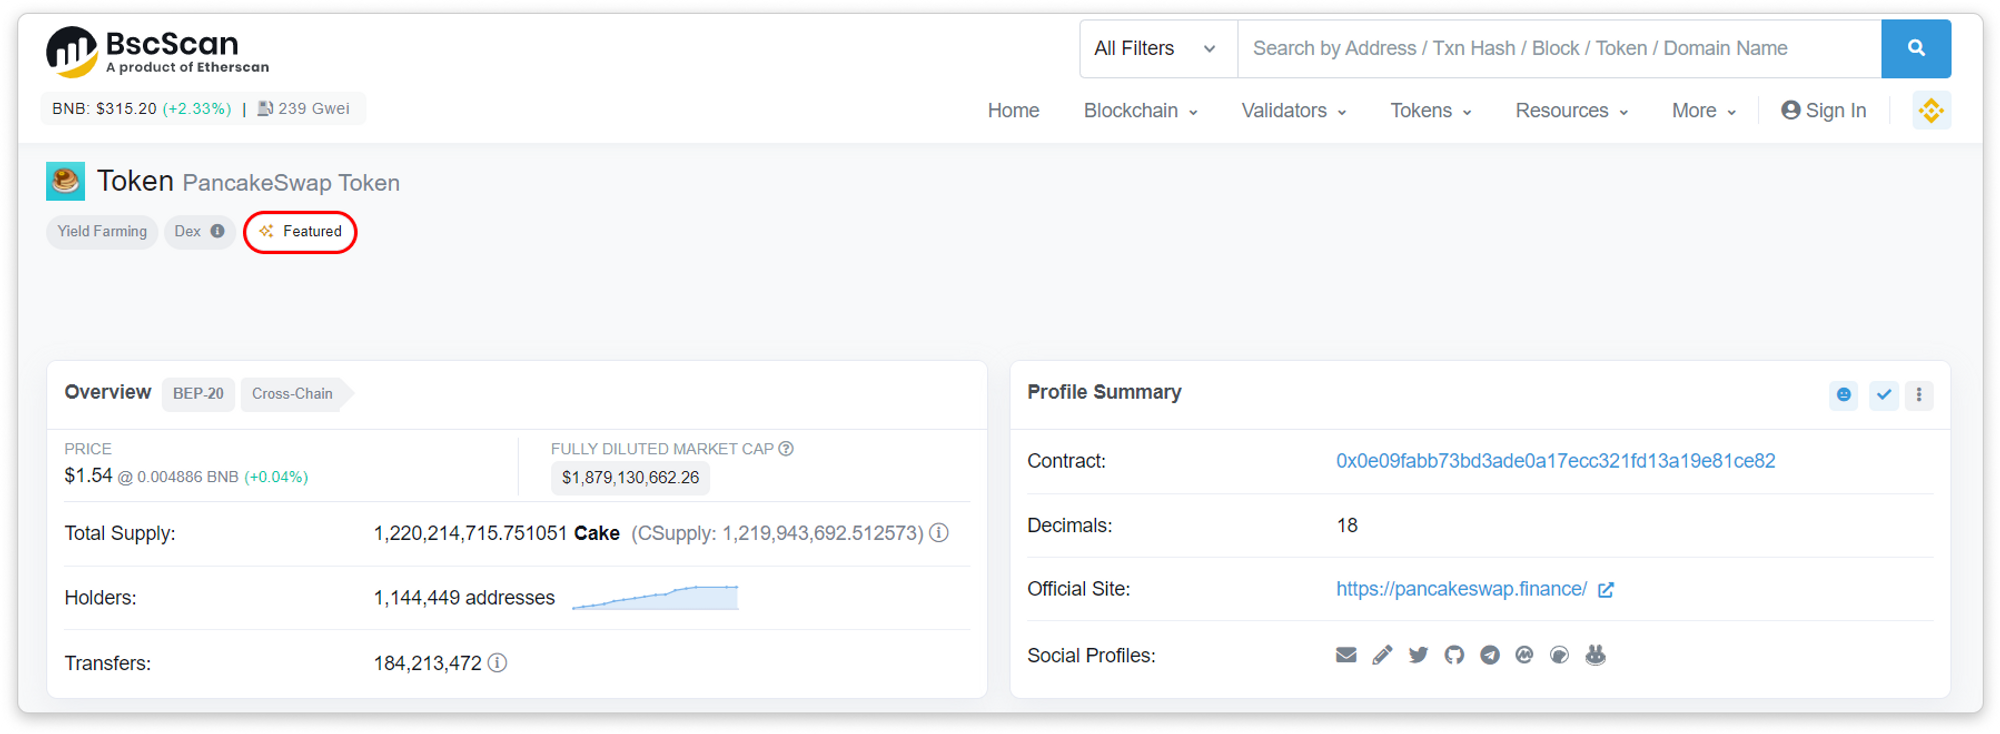Click the BNB chain logo icon
The height and width of the screenshot is (734, 2000).
coord(1931,110)
